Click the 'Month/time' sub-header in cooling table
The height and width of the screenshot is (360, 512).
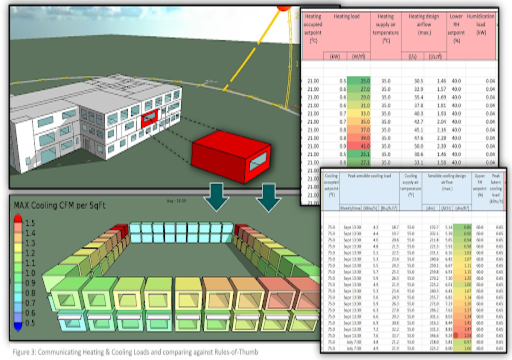pyautogui.click(x=350, y=208)
